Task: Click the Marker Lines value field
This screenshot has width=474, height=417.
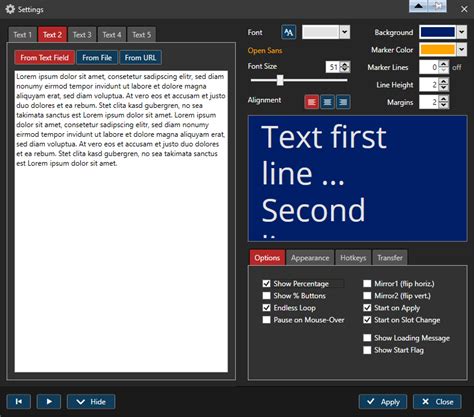Action: point(429,67)
